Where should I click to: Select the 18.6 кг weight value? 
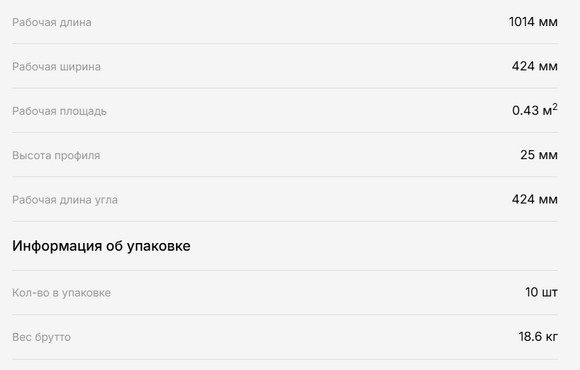coord(538,337)
